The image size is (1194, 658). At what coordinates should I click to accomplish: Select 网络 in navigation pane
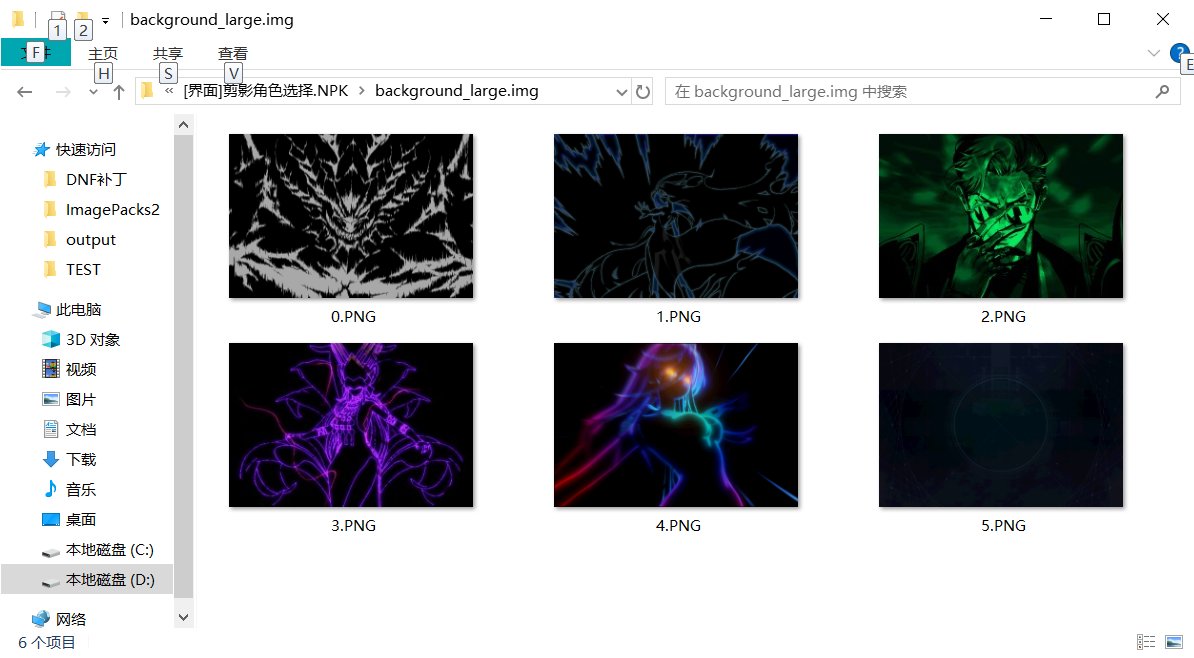[71, 619]
